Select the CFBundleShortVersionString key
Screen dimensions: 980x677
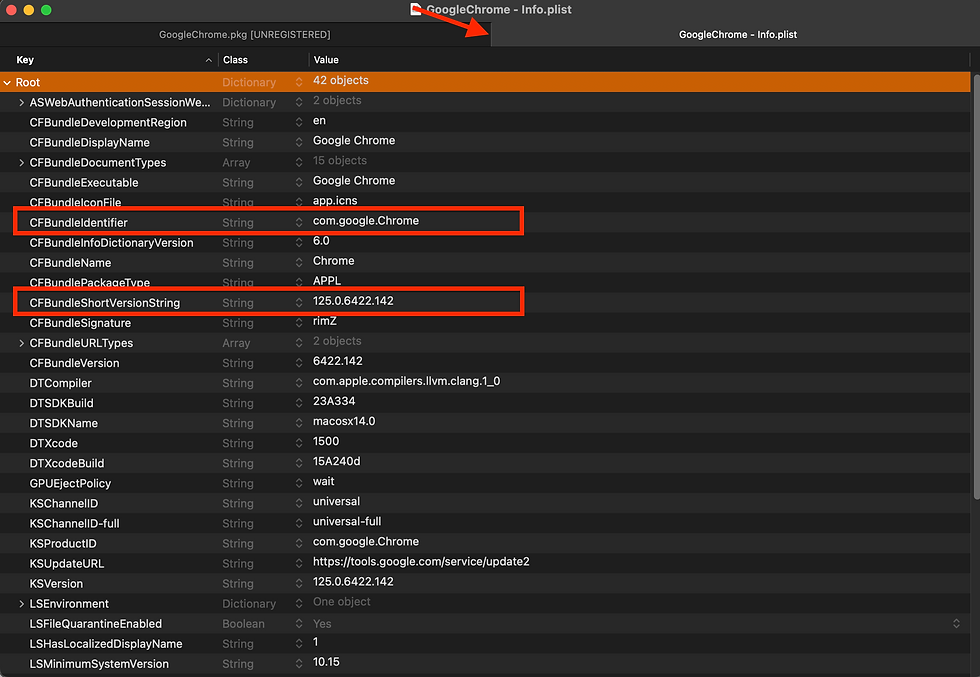pos(104,303)
